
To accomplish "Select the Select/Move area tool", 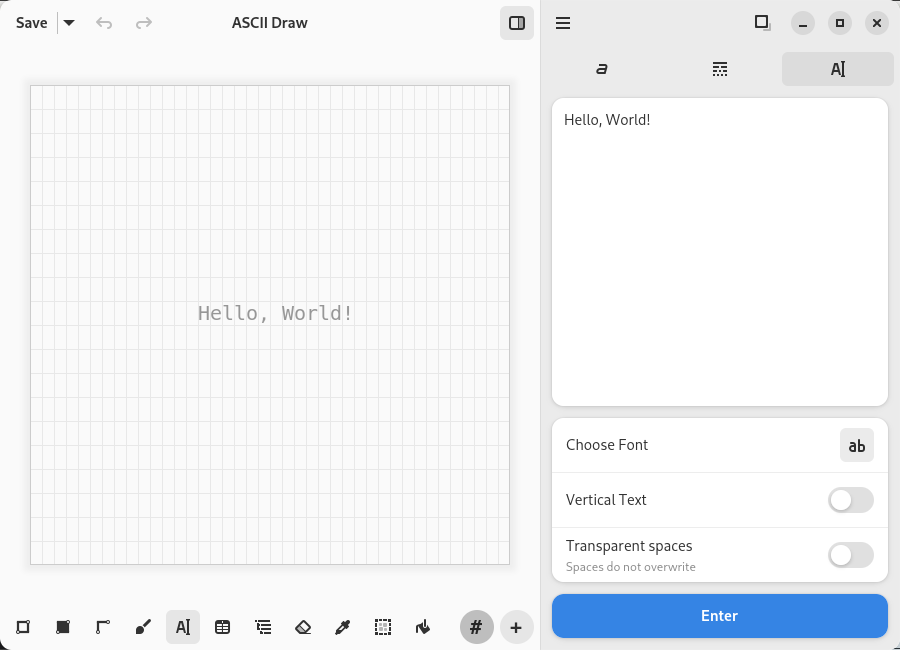I will tap(383, 627).
